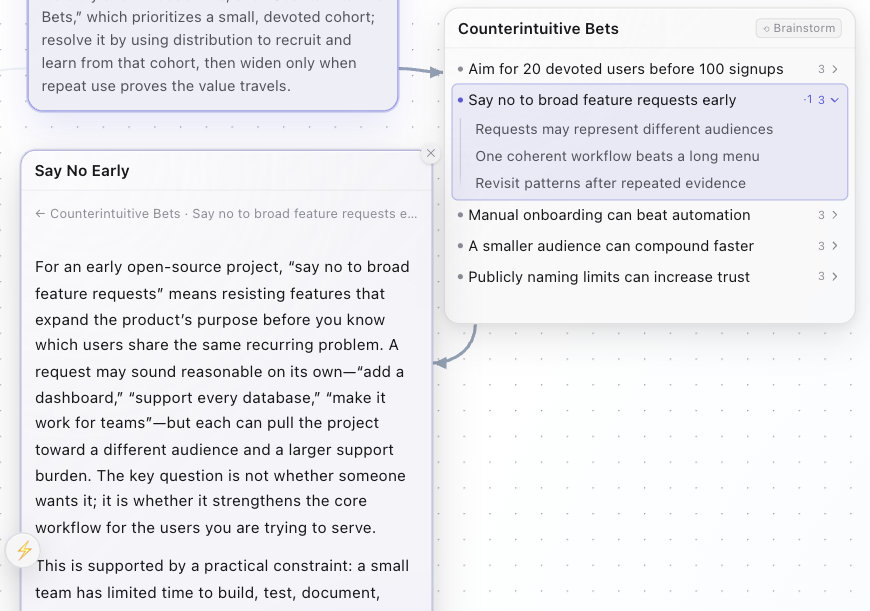Click the bullet dot beside Manual onboarding item
Screen dimensions: 870x611
click(x=461, y=215)
